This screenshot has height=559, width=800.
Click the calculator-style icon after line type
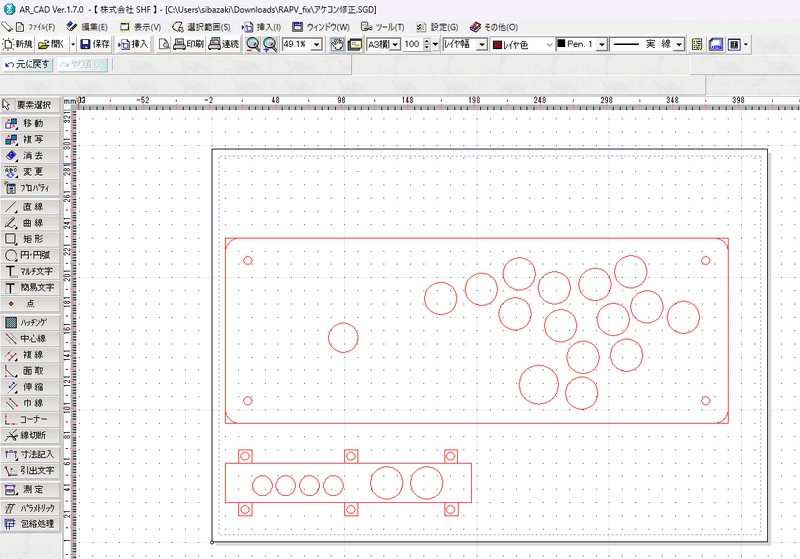pos(697,44)
